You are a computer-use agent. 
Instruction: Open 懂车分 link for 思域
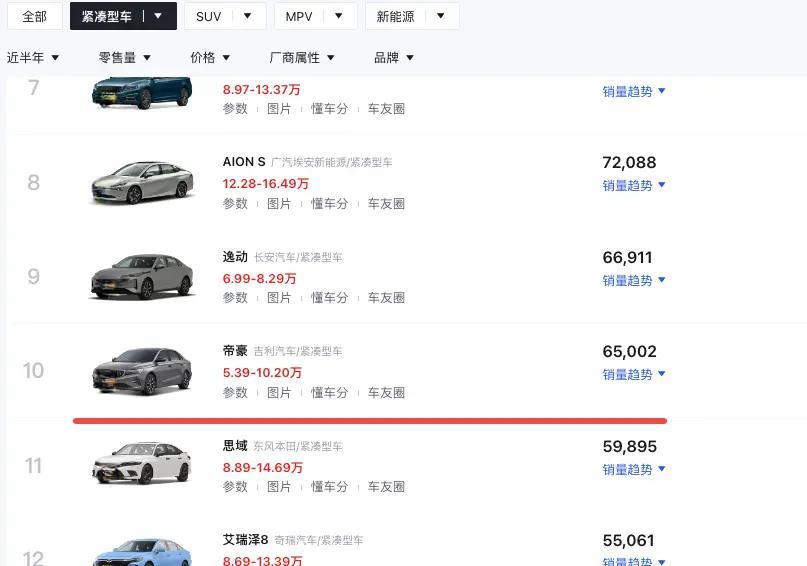click(329, 487)
